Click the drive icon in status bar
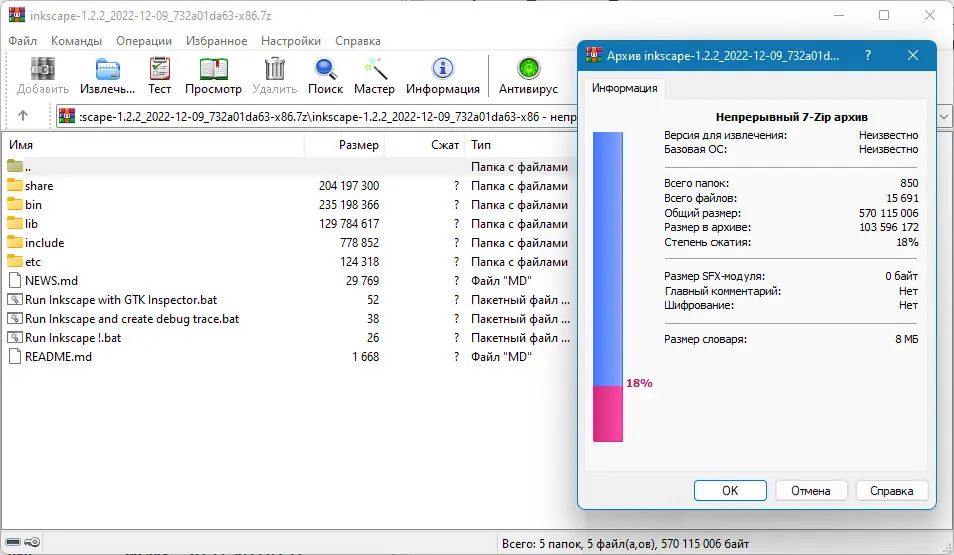The width and height of the screenshot is (954, 555). point(13,542)
